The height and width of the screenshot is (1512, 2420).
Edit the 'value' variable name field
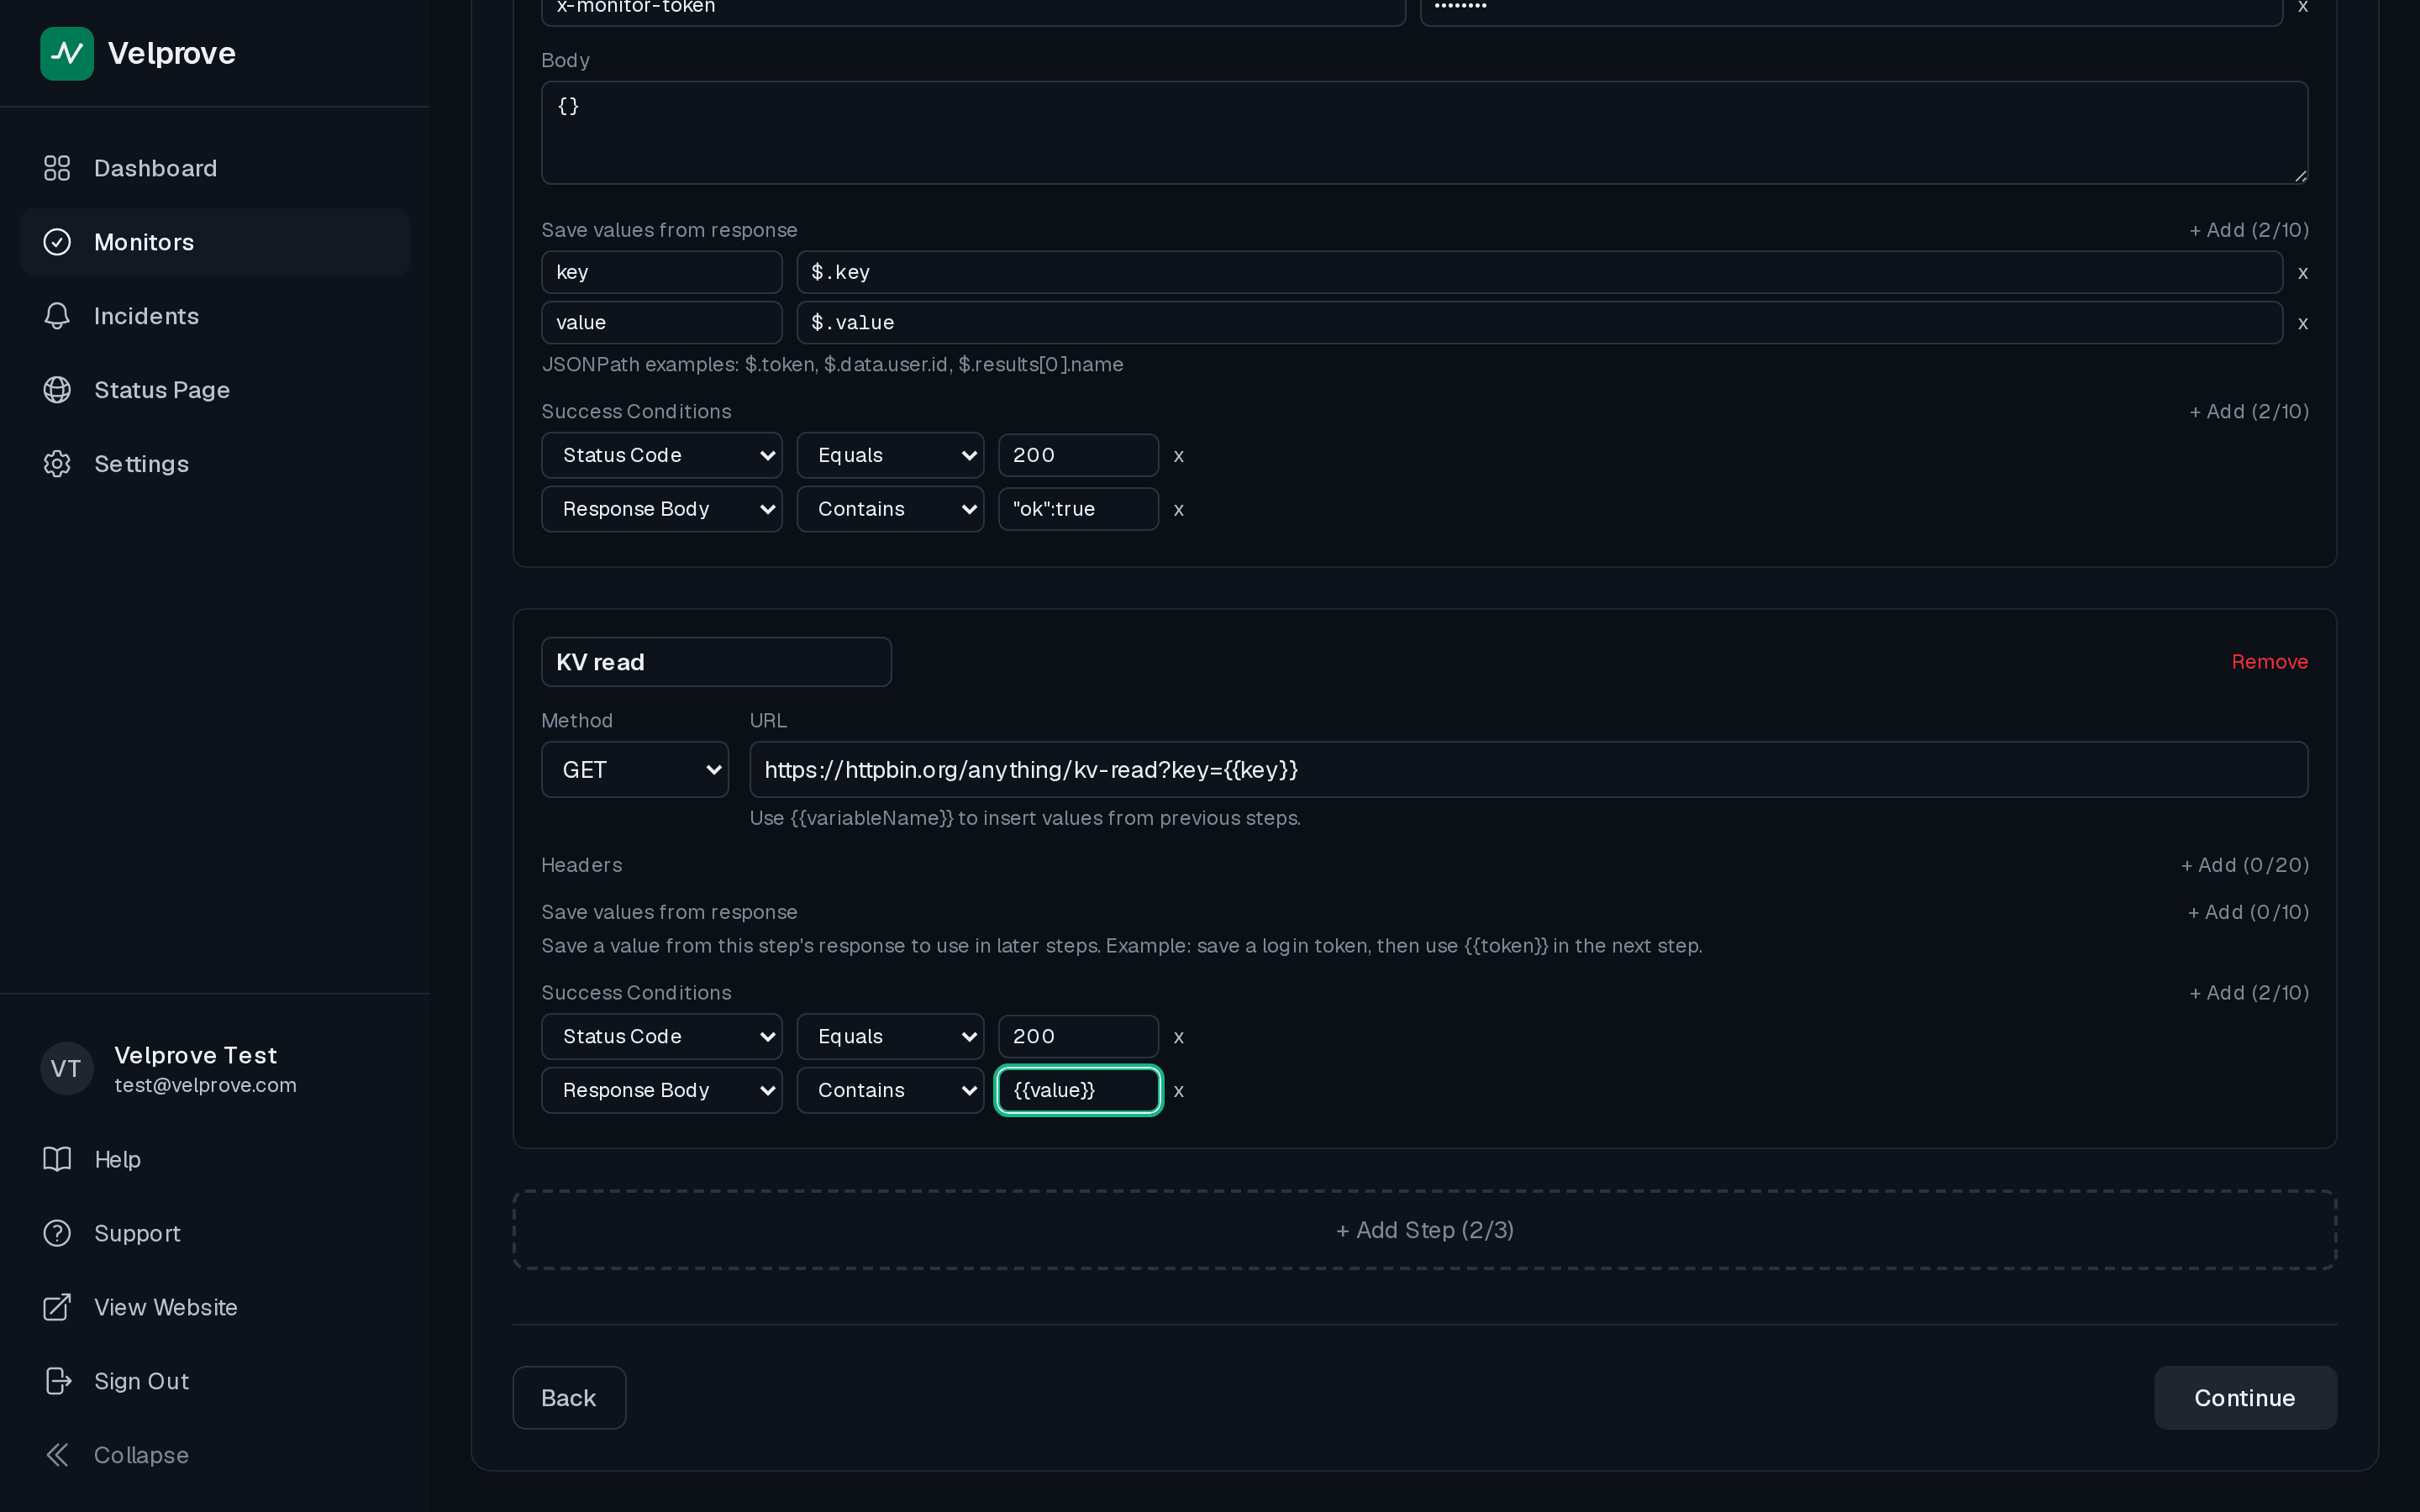[x=662, y=322]
